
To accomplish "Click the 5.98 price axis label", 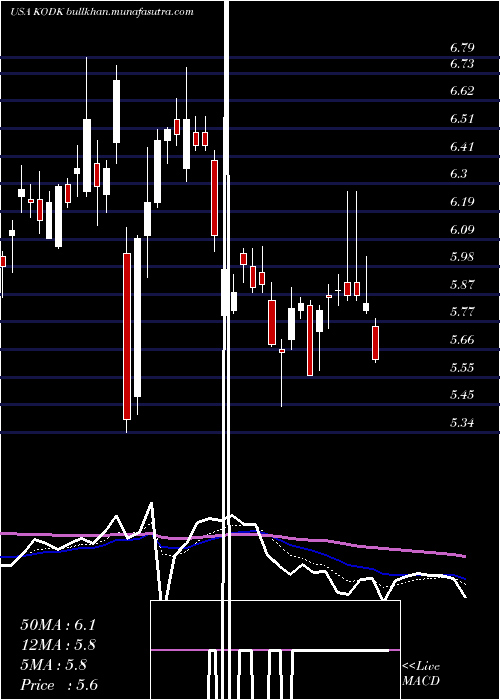I will pyautogui.click(x=462, y=257).
